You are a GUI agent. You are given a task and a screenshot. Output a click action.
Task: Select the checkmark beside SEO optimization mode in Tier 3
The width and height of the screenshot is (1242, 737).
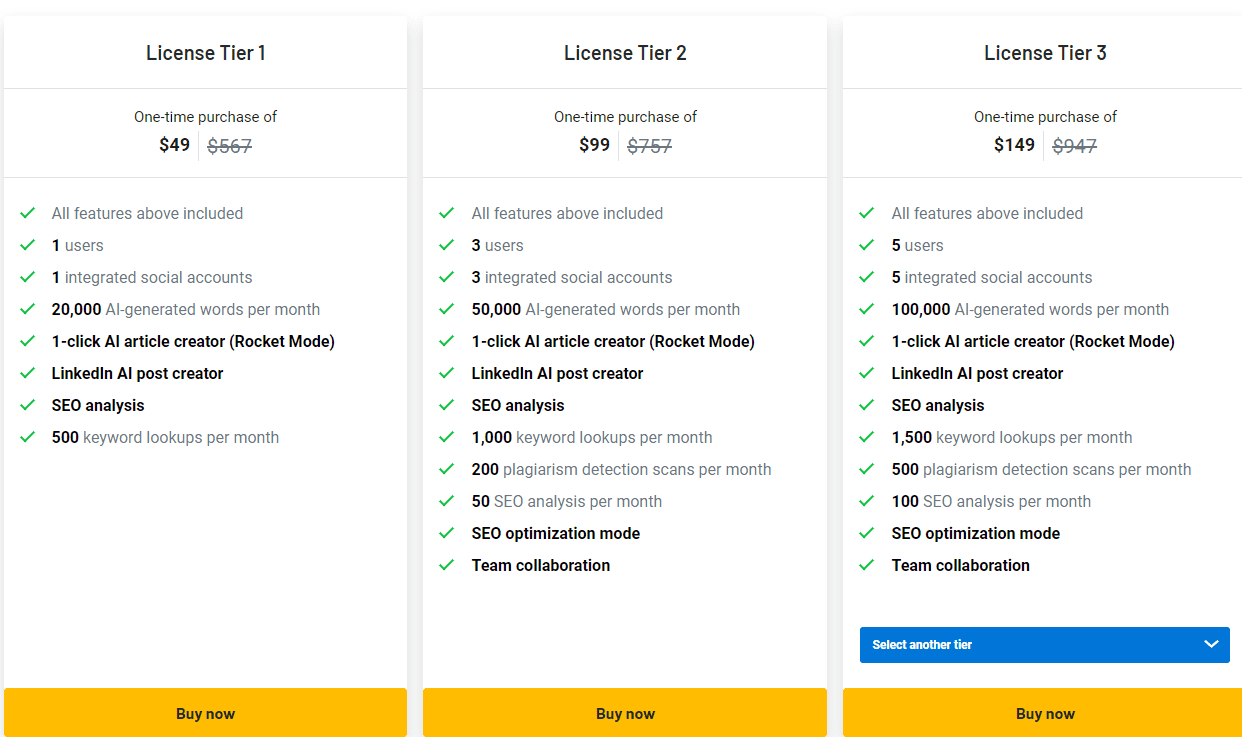(x=867, y=533)
